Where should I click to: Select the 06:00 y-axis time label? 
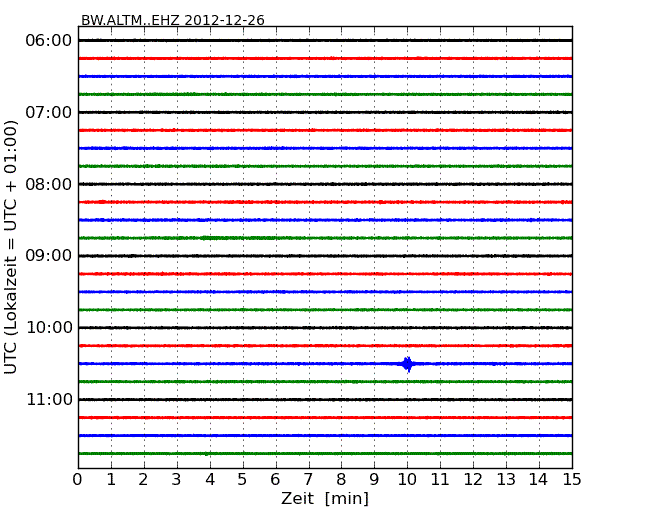(x=49, y=41)
